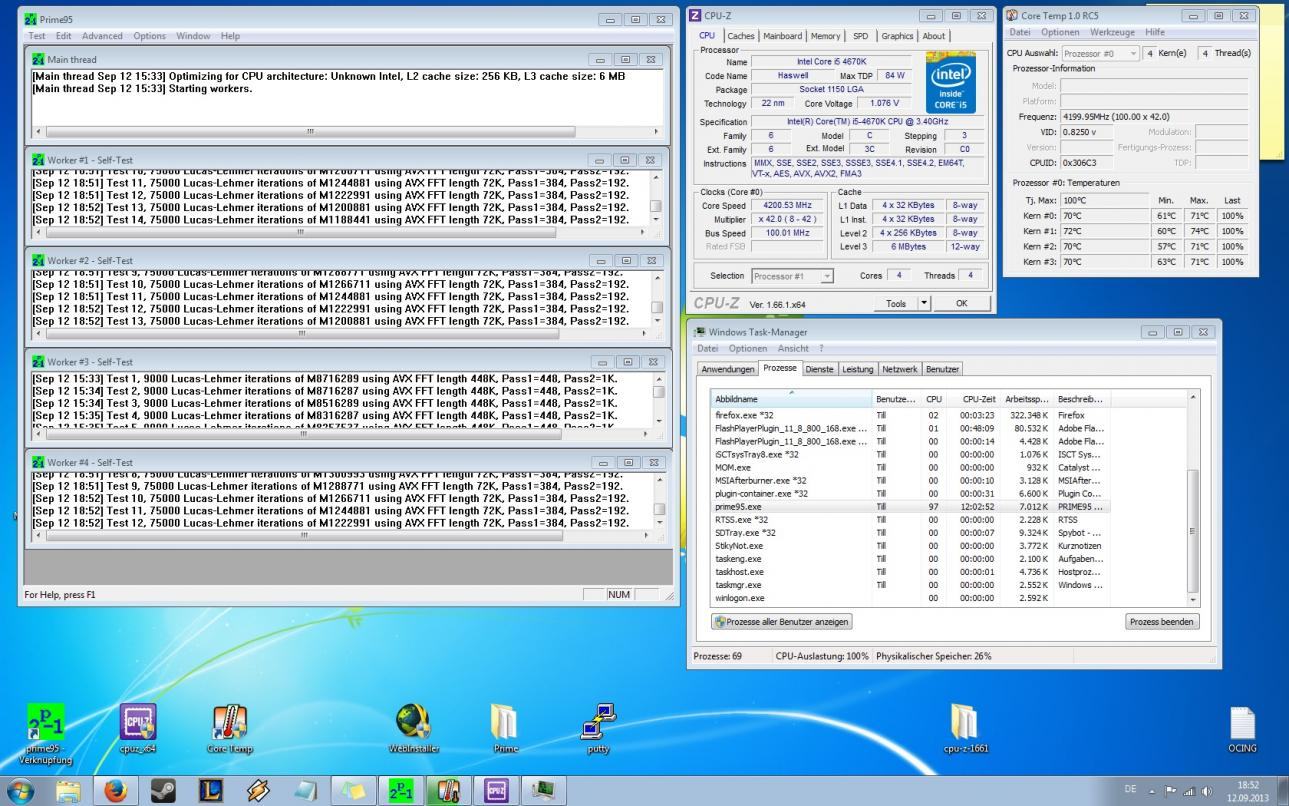The width and height of the screenshot is (1289, 806).
Task: Open the WebInstaller desktop icon
Action: pyautogui.click(x=414, y=722)
